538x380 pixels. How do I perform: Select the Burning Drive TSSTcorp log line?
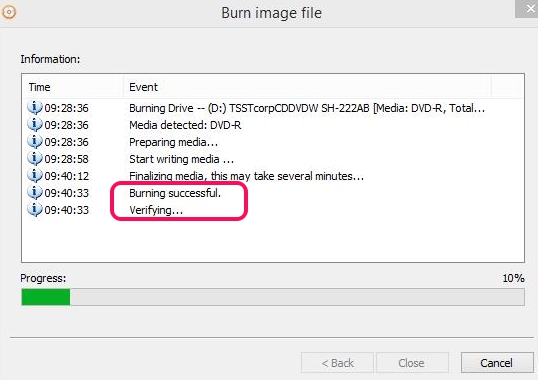[307, 108]
